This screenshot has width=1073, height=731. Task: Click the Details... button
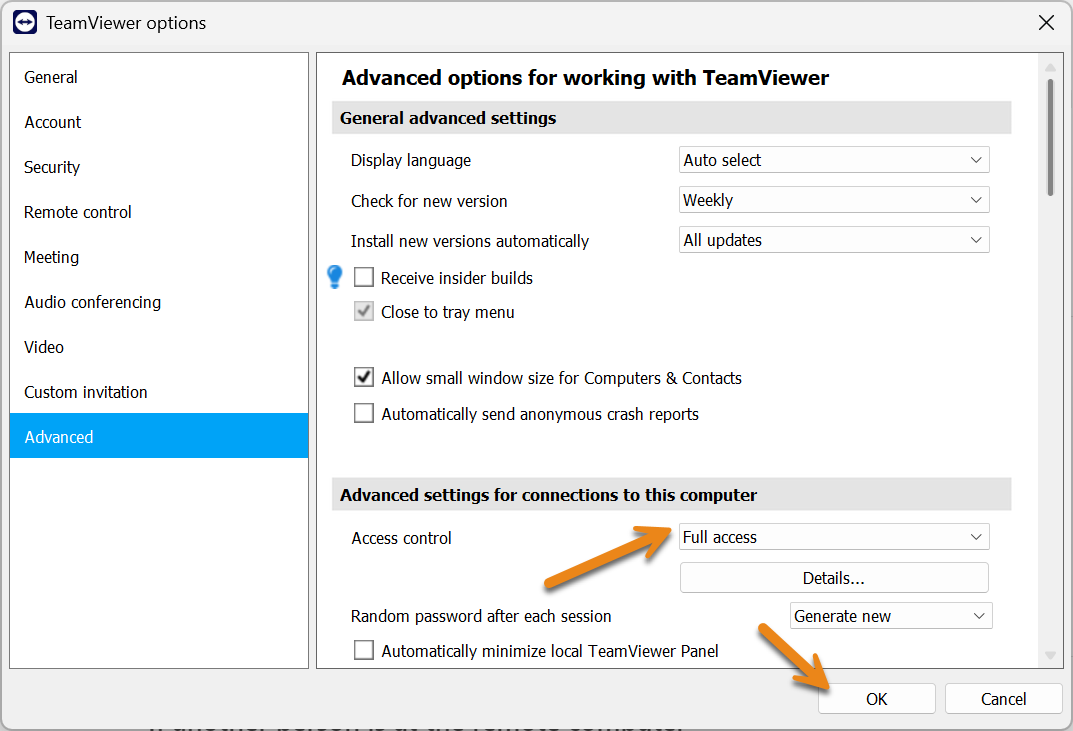(834, 578)
